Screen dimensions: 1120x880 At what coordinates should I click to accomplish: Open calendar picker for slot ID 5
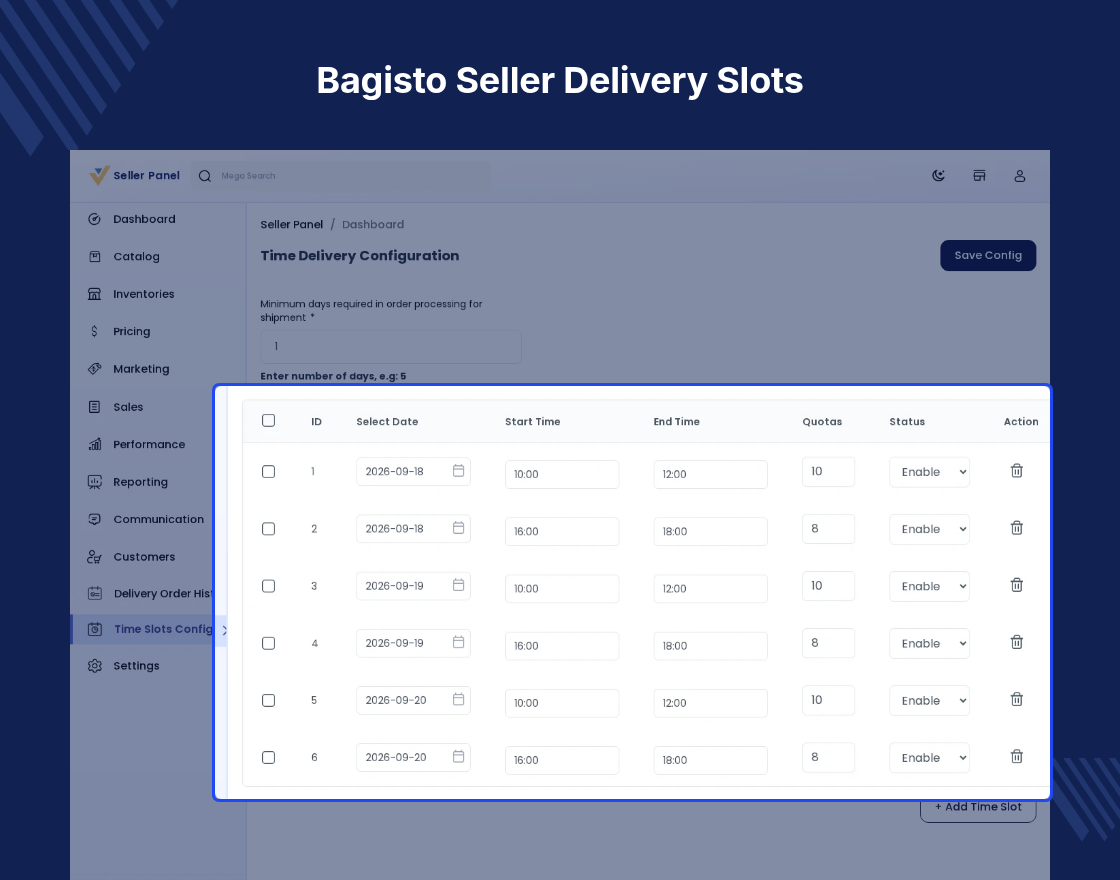(x=459, y=699)
